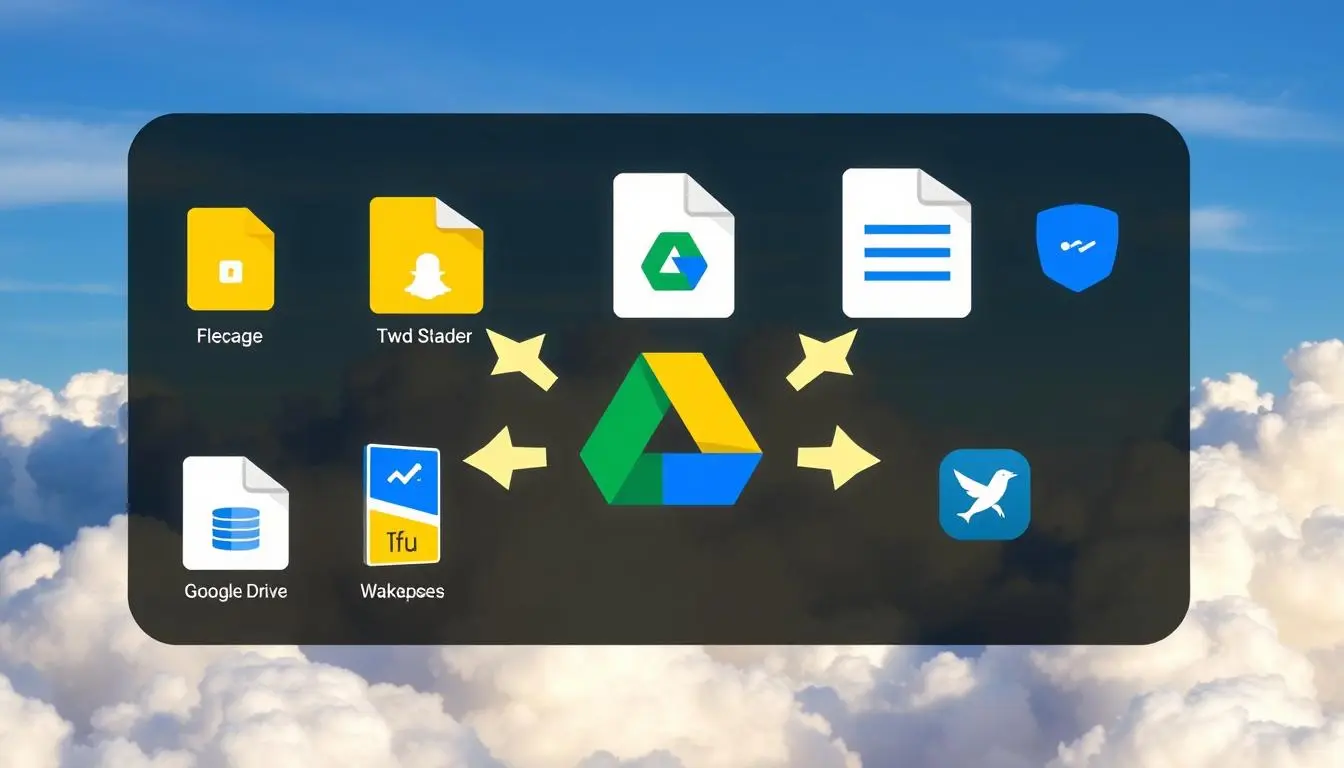
Task: Select the yellow ghost file icon
Action: [x=426, y=256]
